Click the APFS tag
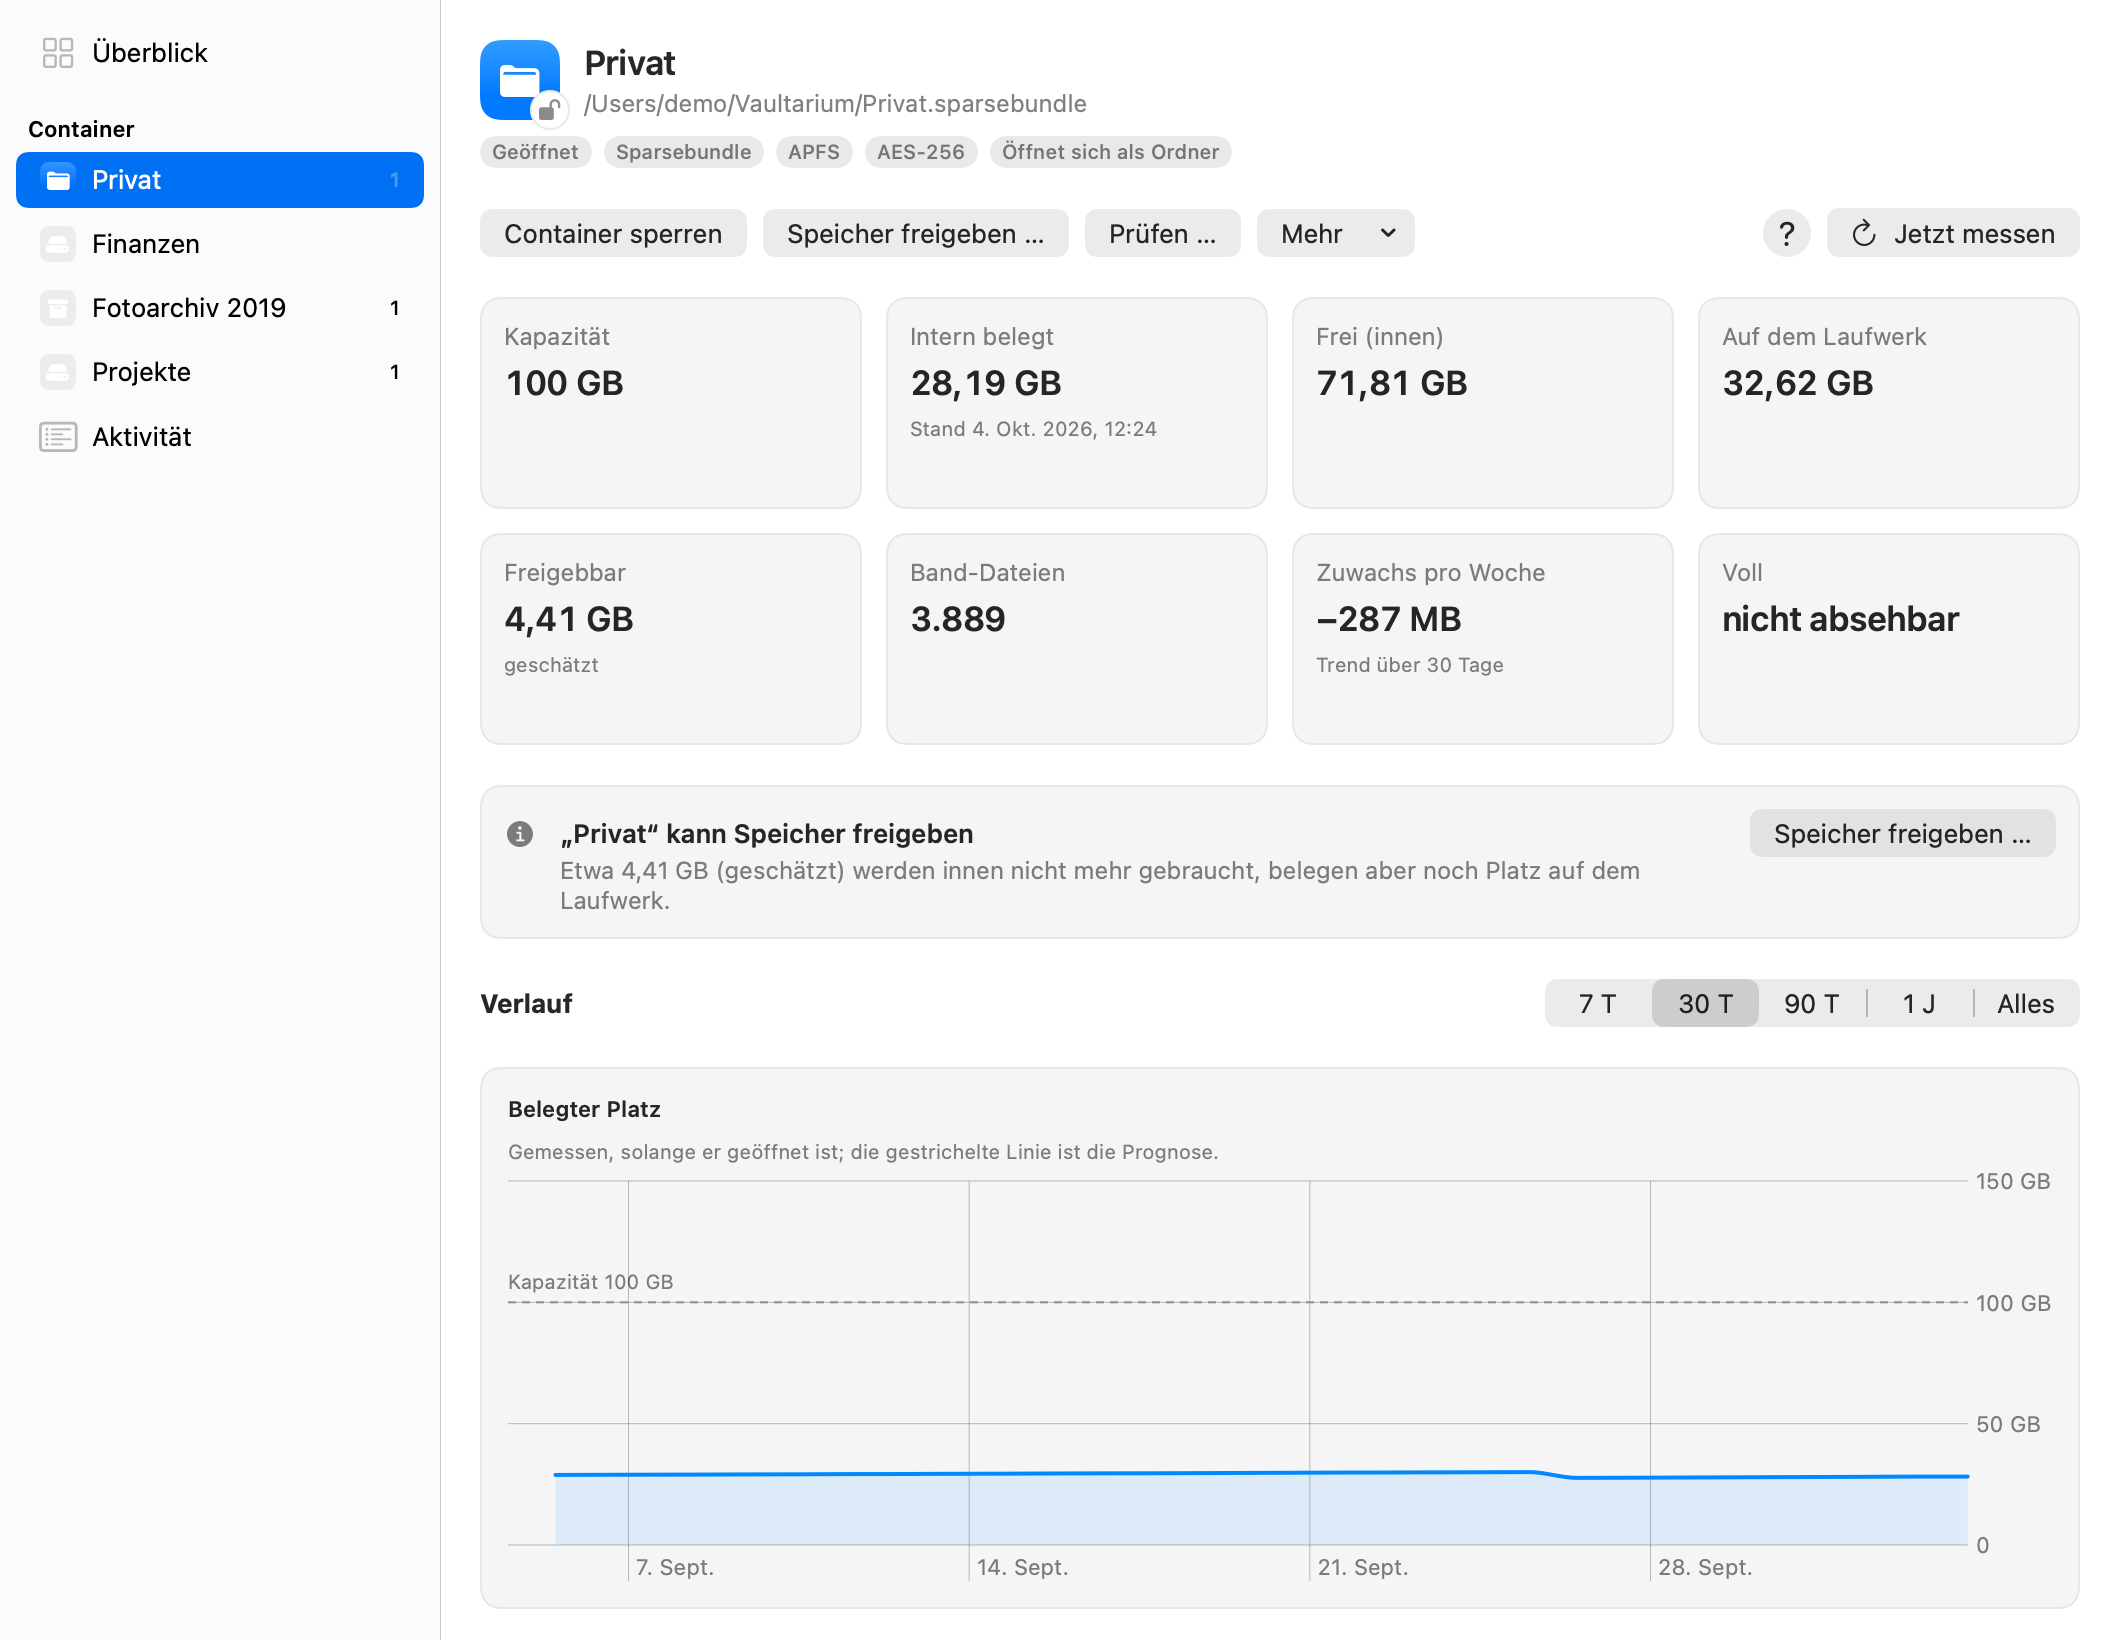 click(x=814, y=152)
